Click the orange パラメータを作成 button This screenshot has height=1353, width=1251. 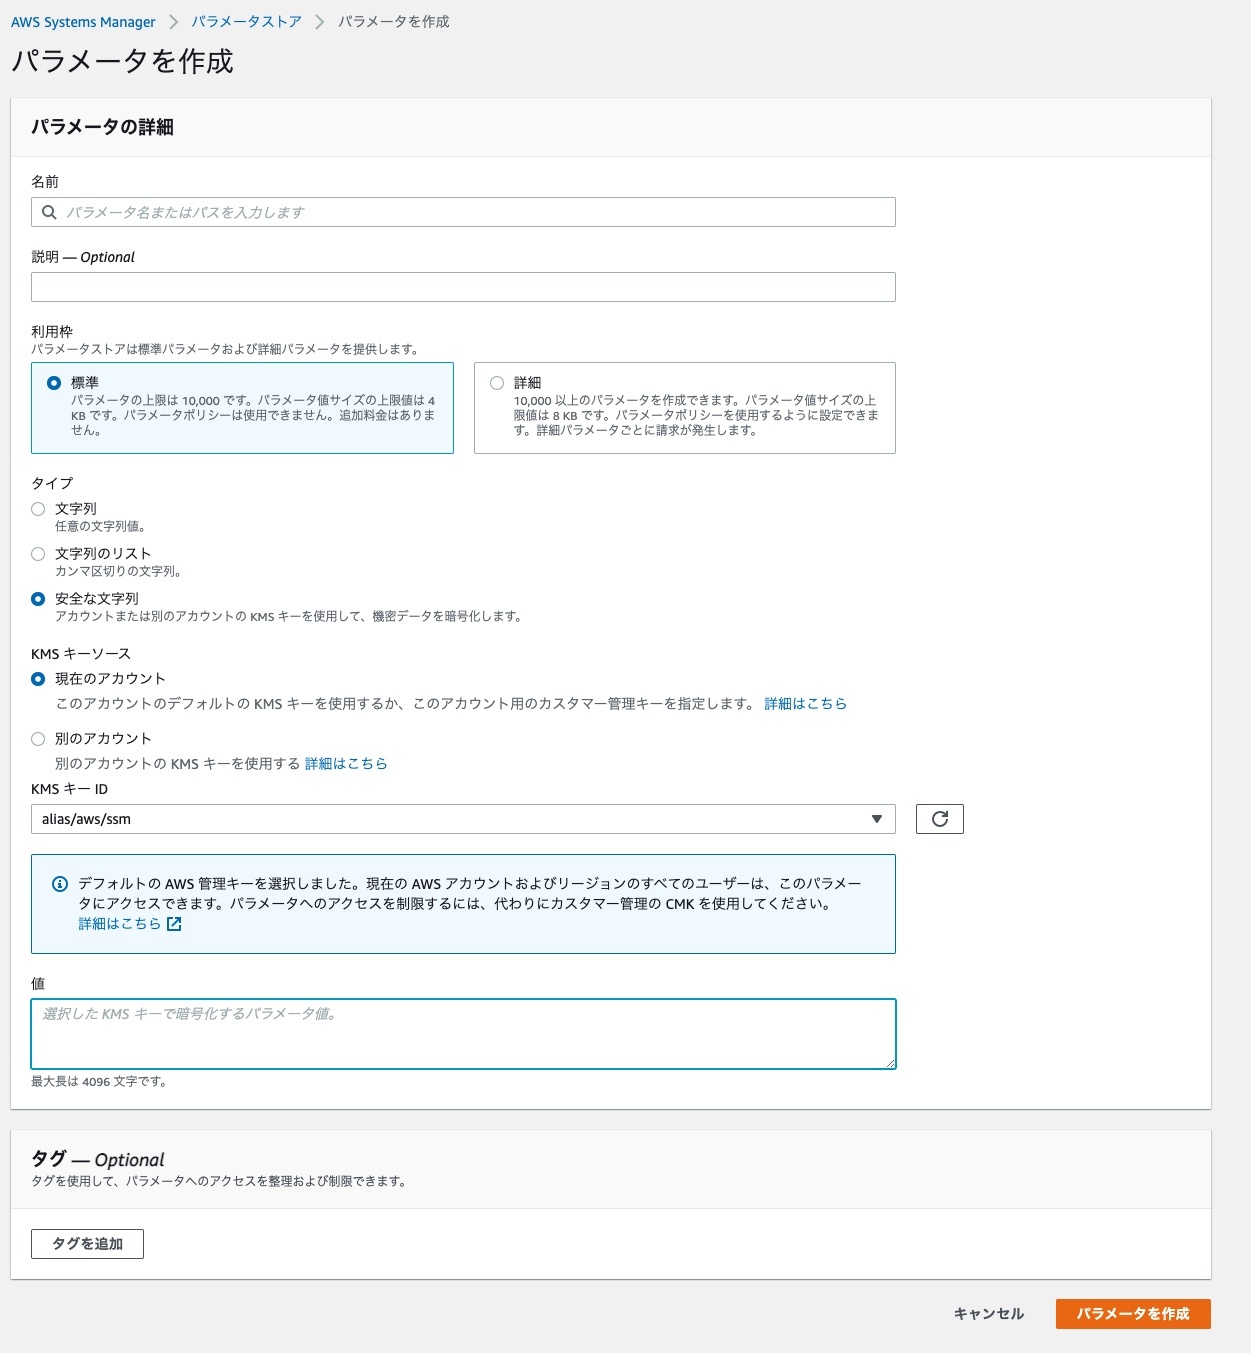(x=1132, y=1314)
